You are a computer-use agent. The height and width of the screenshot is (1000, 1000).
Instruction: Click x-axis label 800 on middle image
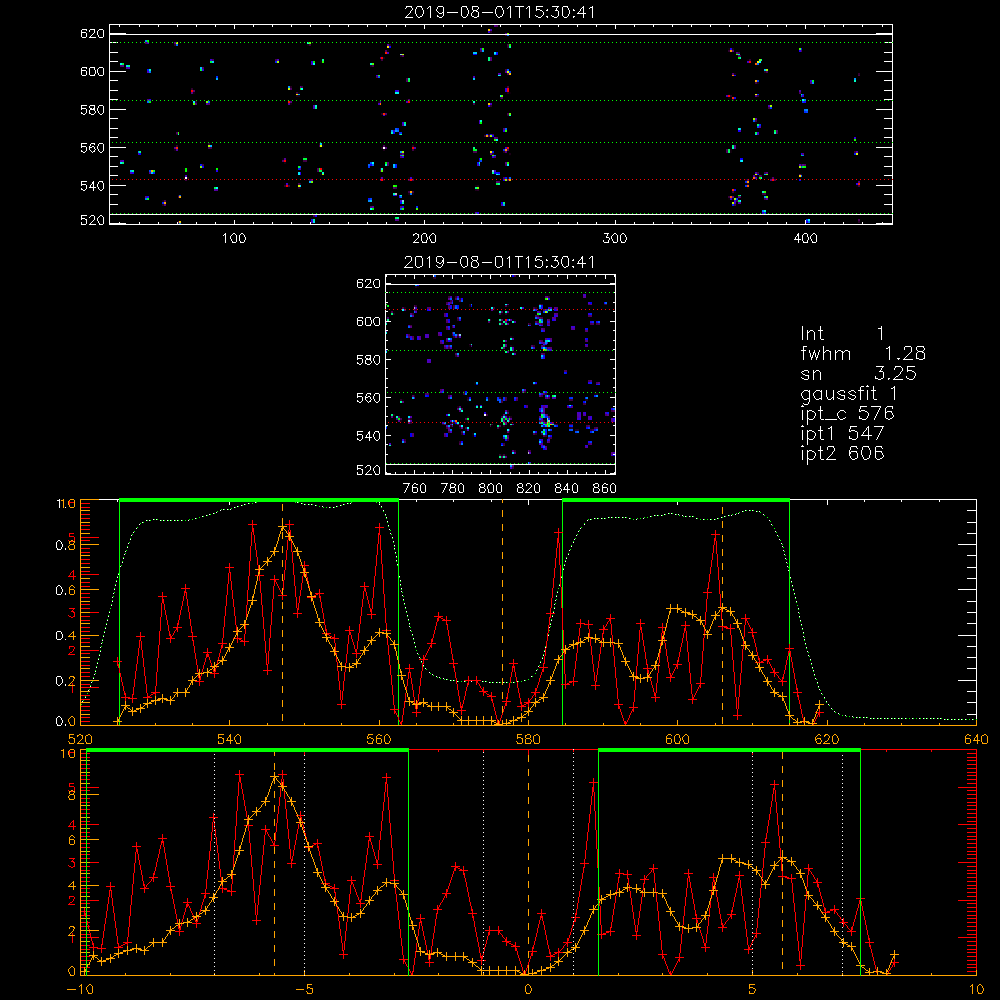[490, 489]
